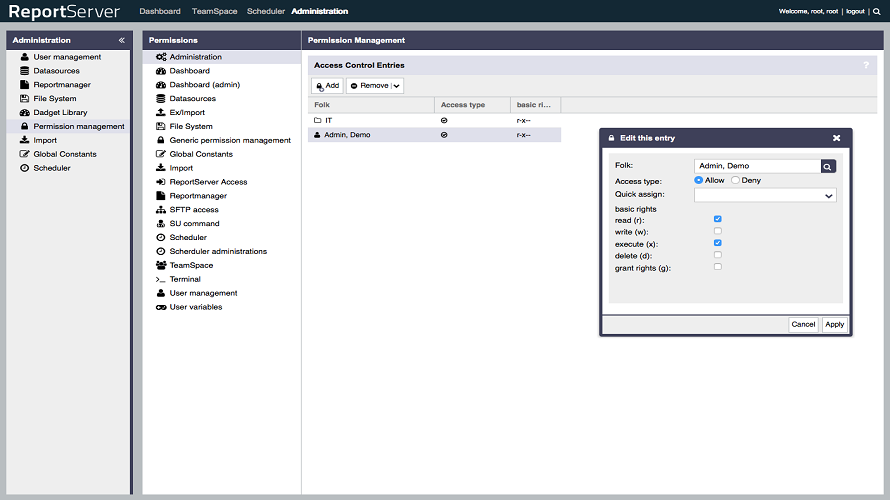Click the Apply button
The width and height of the screenshot is (890, 500).
(834, 324)
